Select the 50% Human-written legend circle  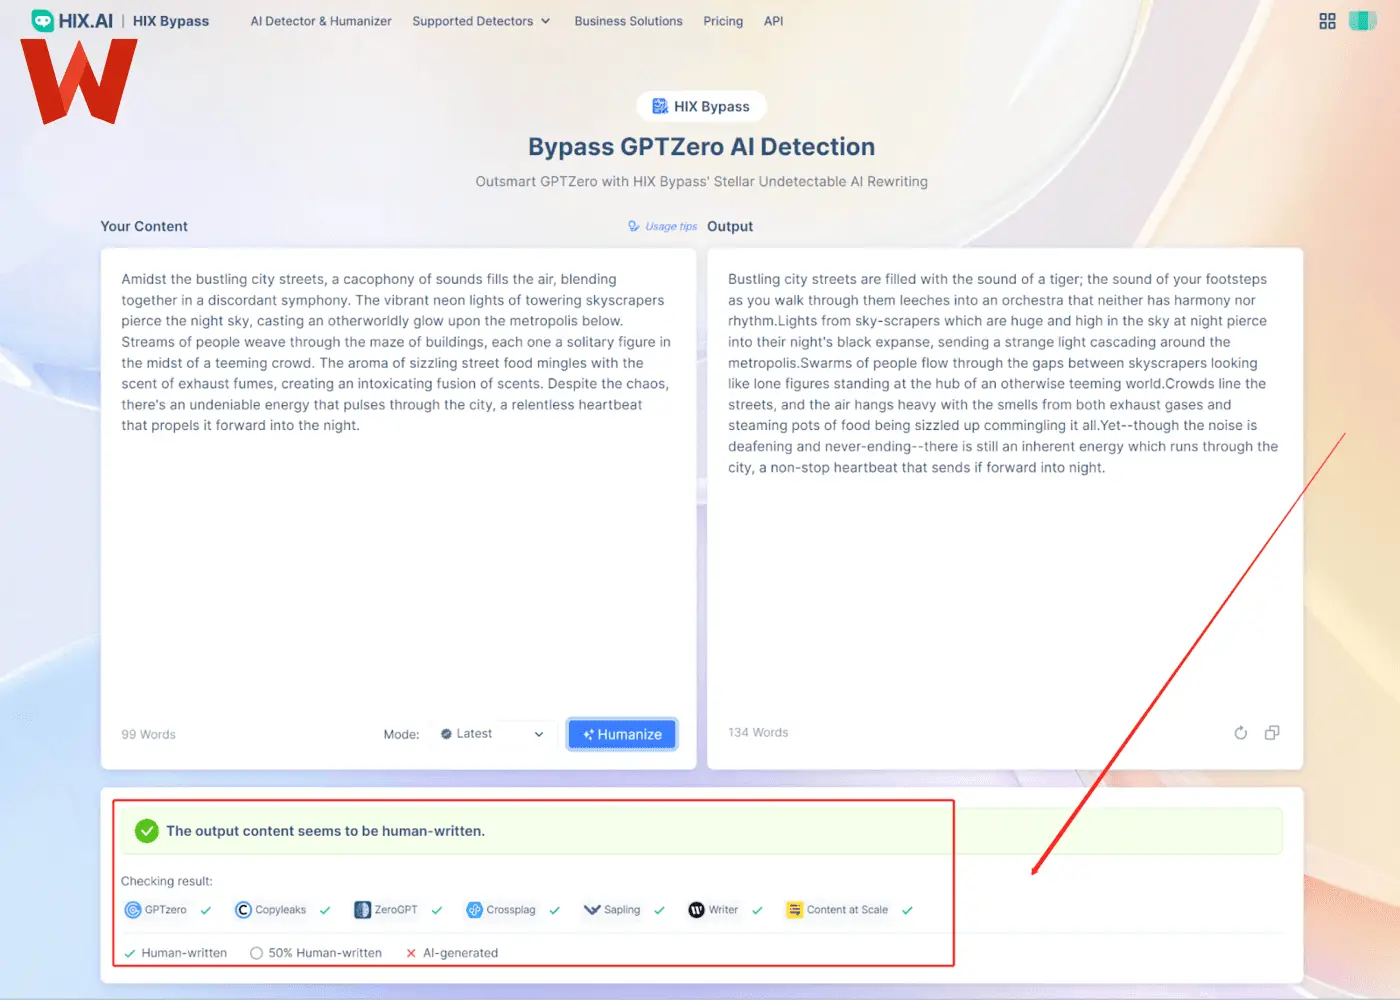[x=257, y=953]
